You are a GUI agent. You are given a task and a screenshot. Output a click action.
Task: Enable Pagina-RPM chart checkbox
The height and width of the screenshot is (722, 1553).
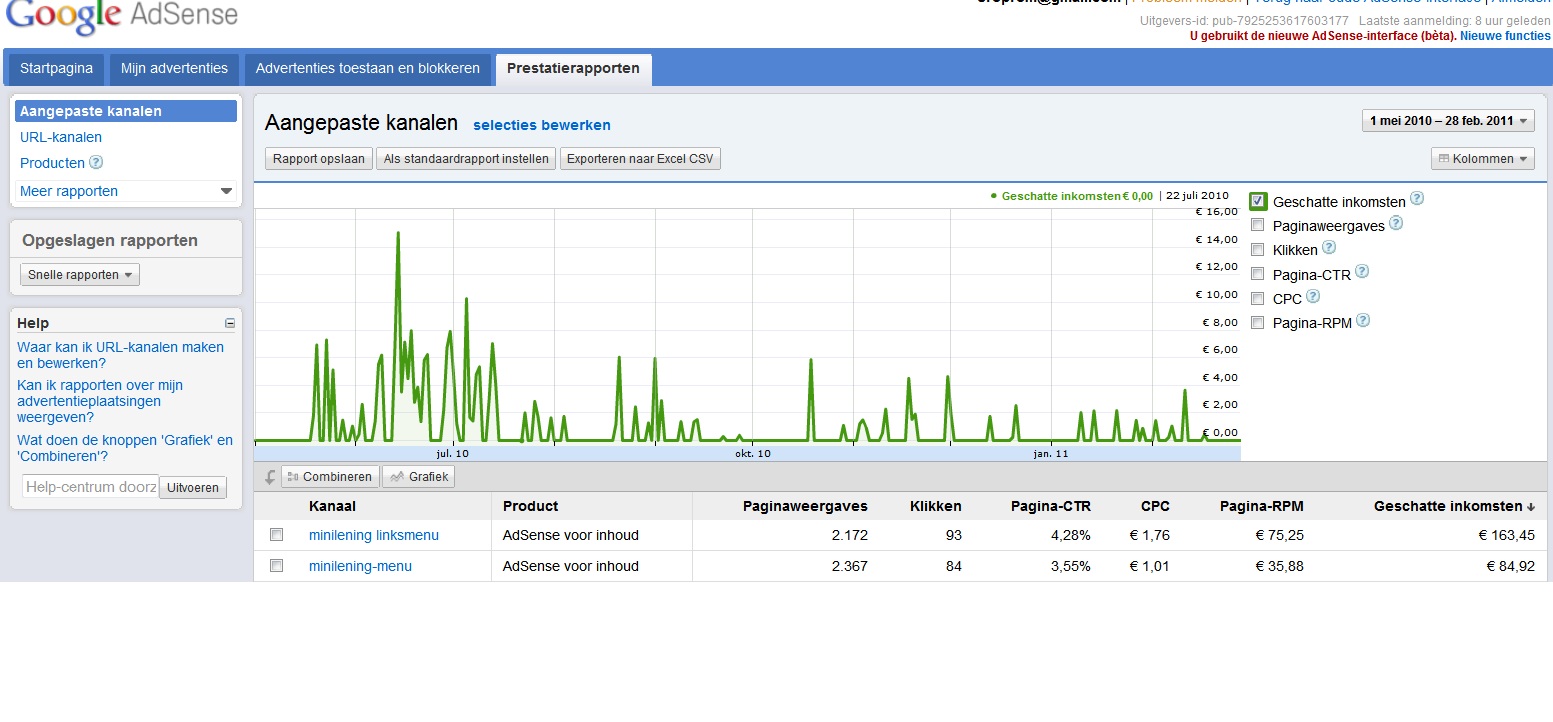point(1258,322)
